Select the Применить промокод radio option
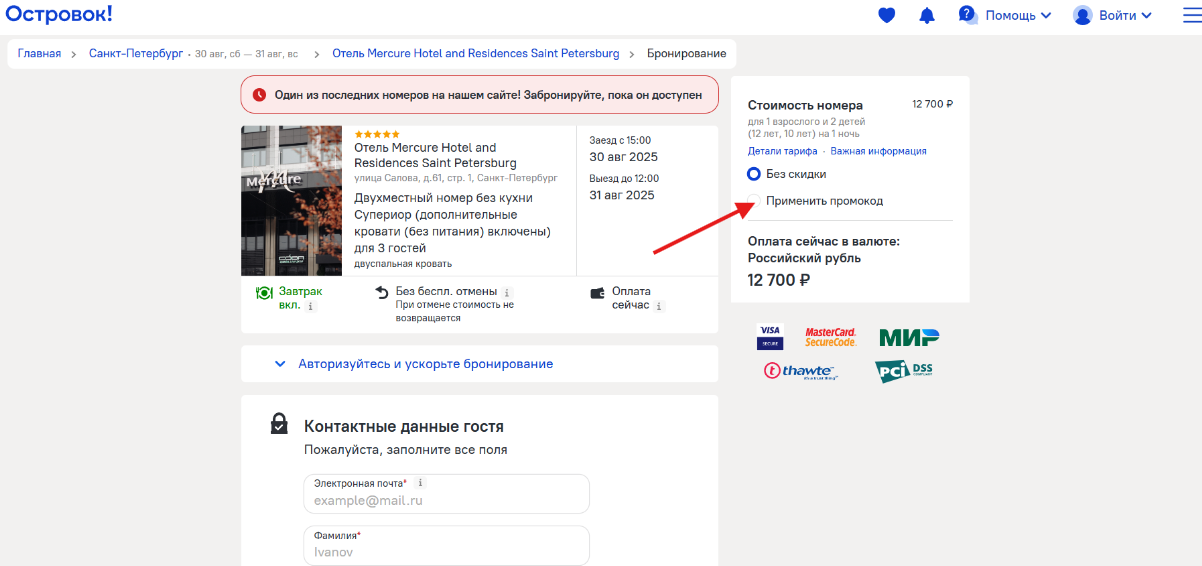This screenshot has width=1202, height=566. 755,201
